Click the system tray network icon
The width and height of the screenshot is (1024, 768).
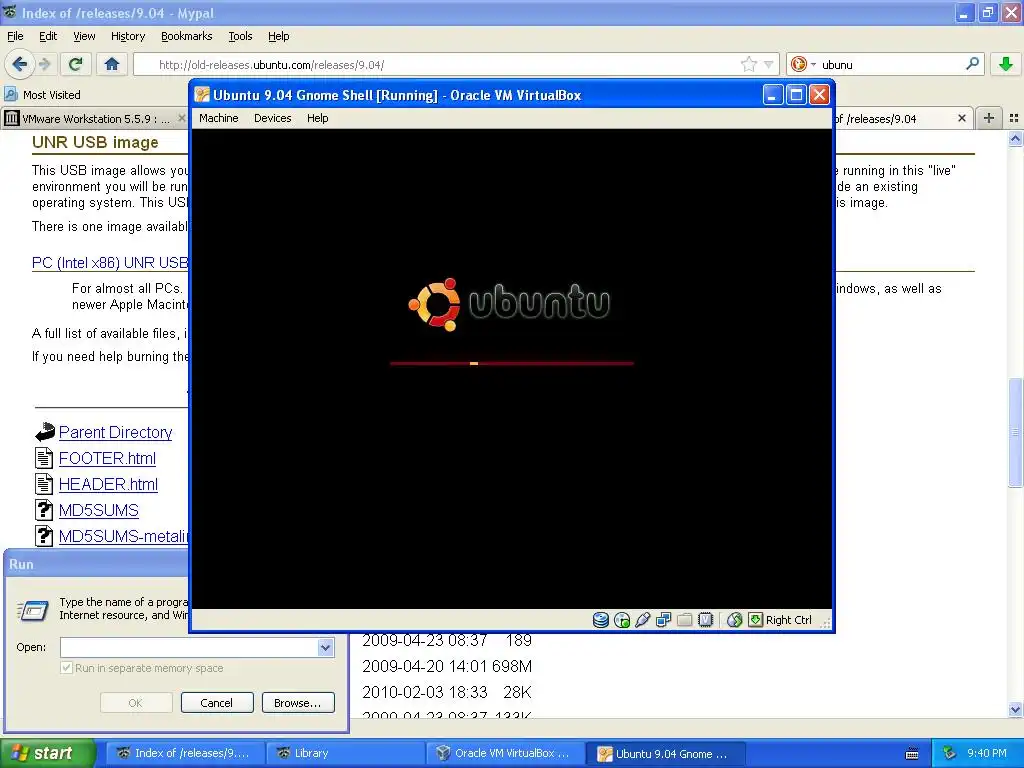[x=950, y=754]
